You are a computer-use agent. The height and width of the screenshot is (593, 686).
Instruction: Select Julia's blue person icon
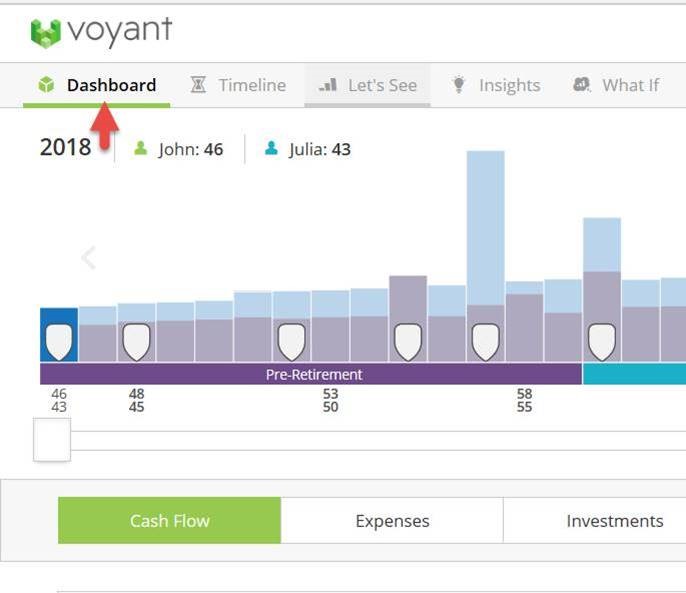coord(271,149)
